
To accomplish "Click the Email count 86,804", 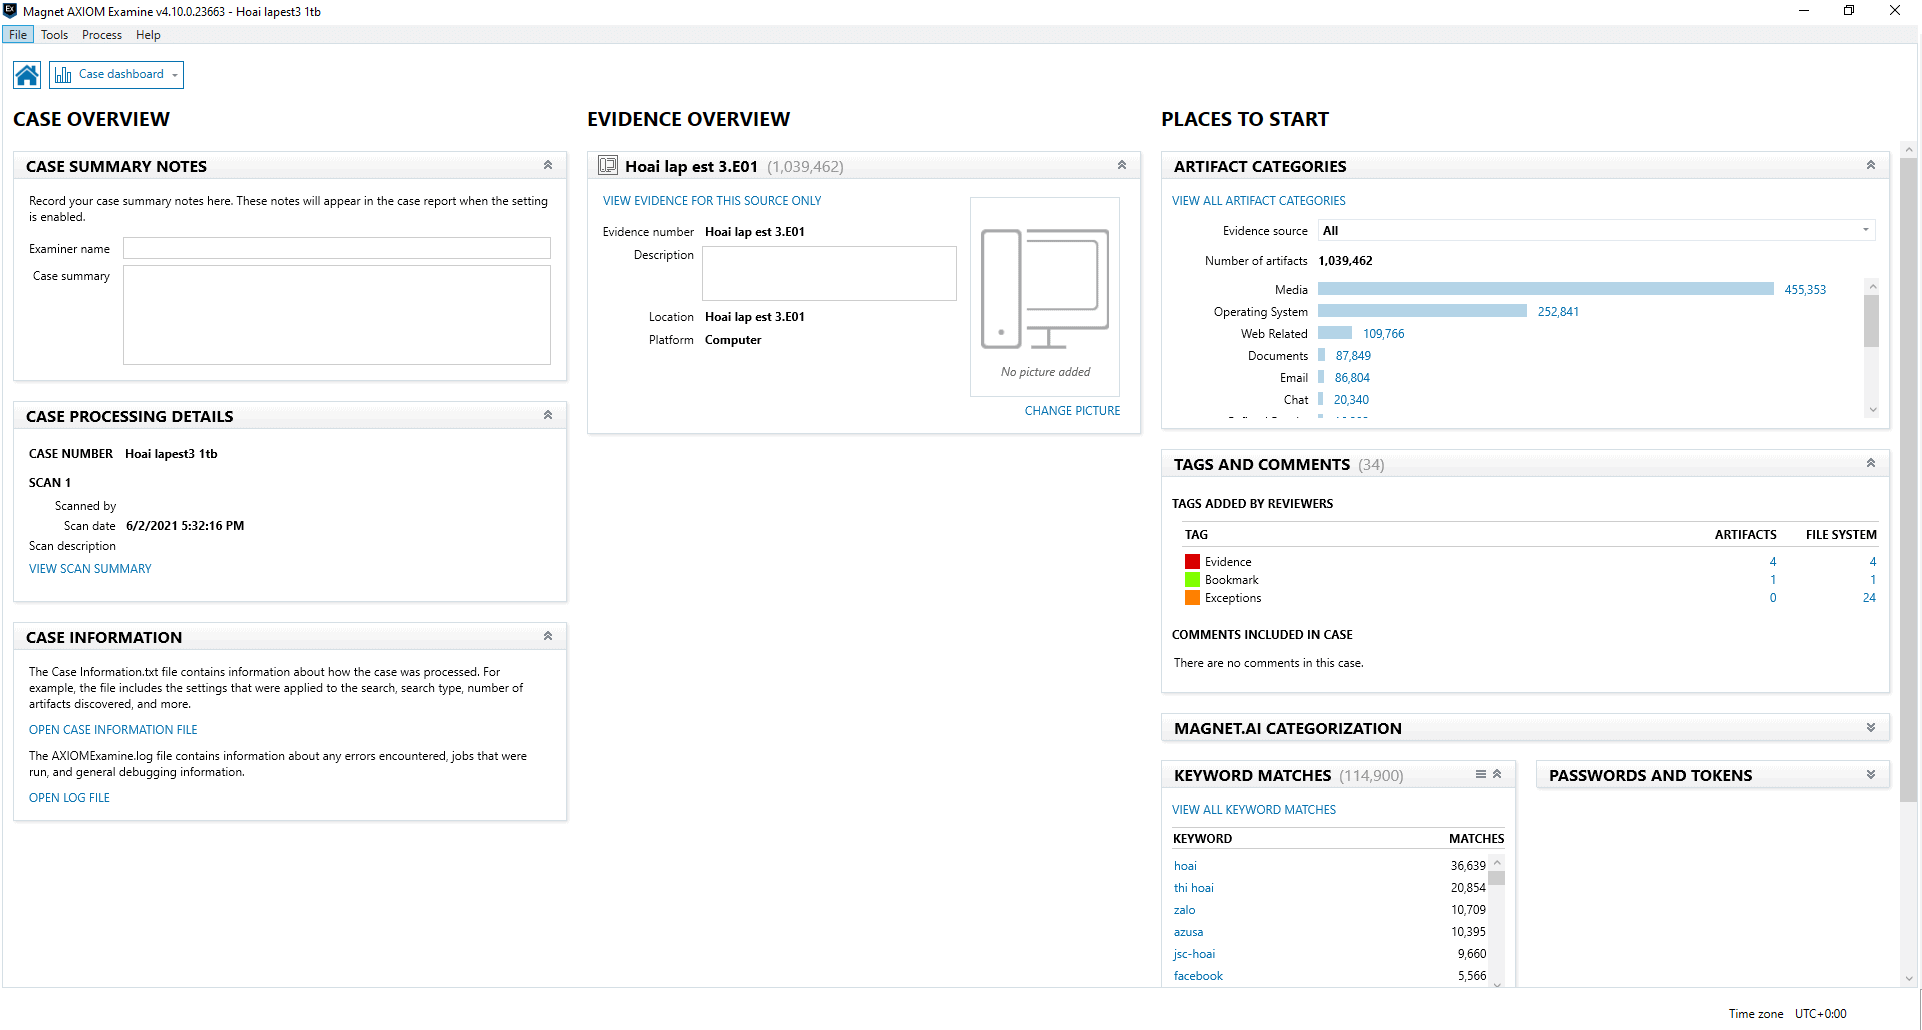I will [x=1352, y=378].
